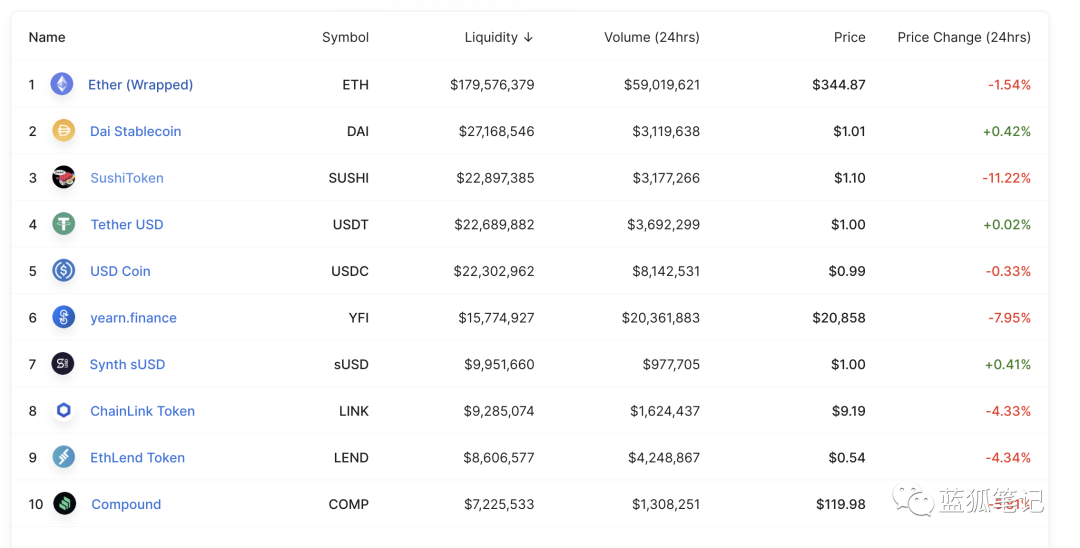Click the USD Coin logo icon
The height and width of the screenshot is (548, 1080).
63,271
